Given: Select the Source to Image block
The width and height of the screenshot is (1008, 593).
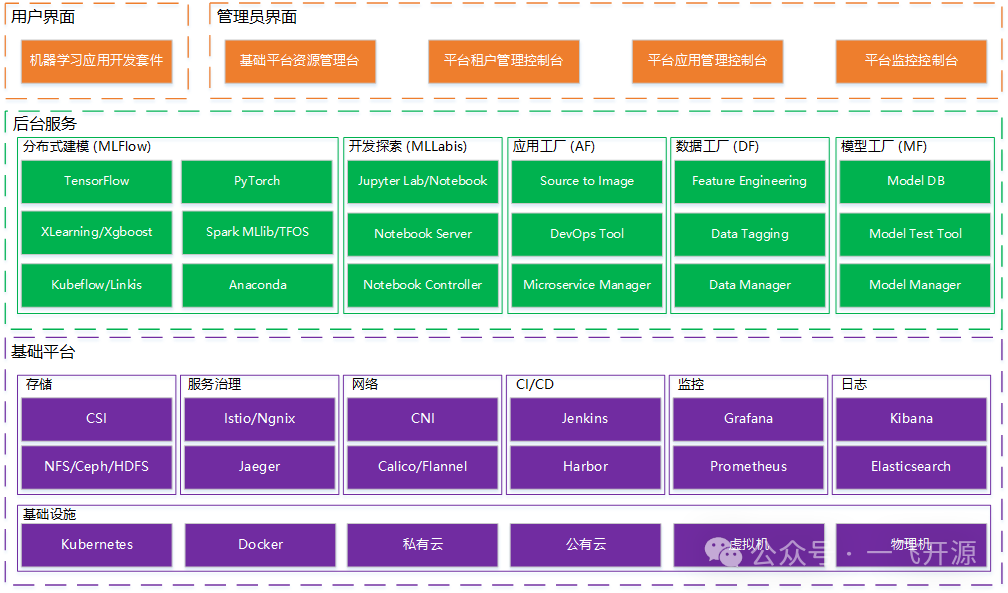Looking at the screenshot, I should tap(587, 181).
